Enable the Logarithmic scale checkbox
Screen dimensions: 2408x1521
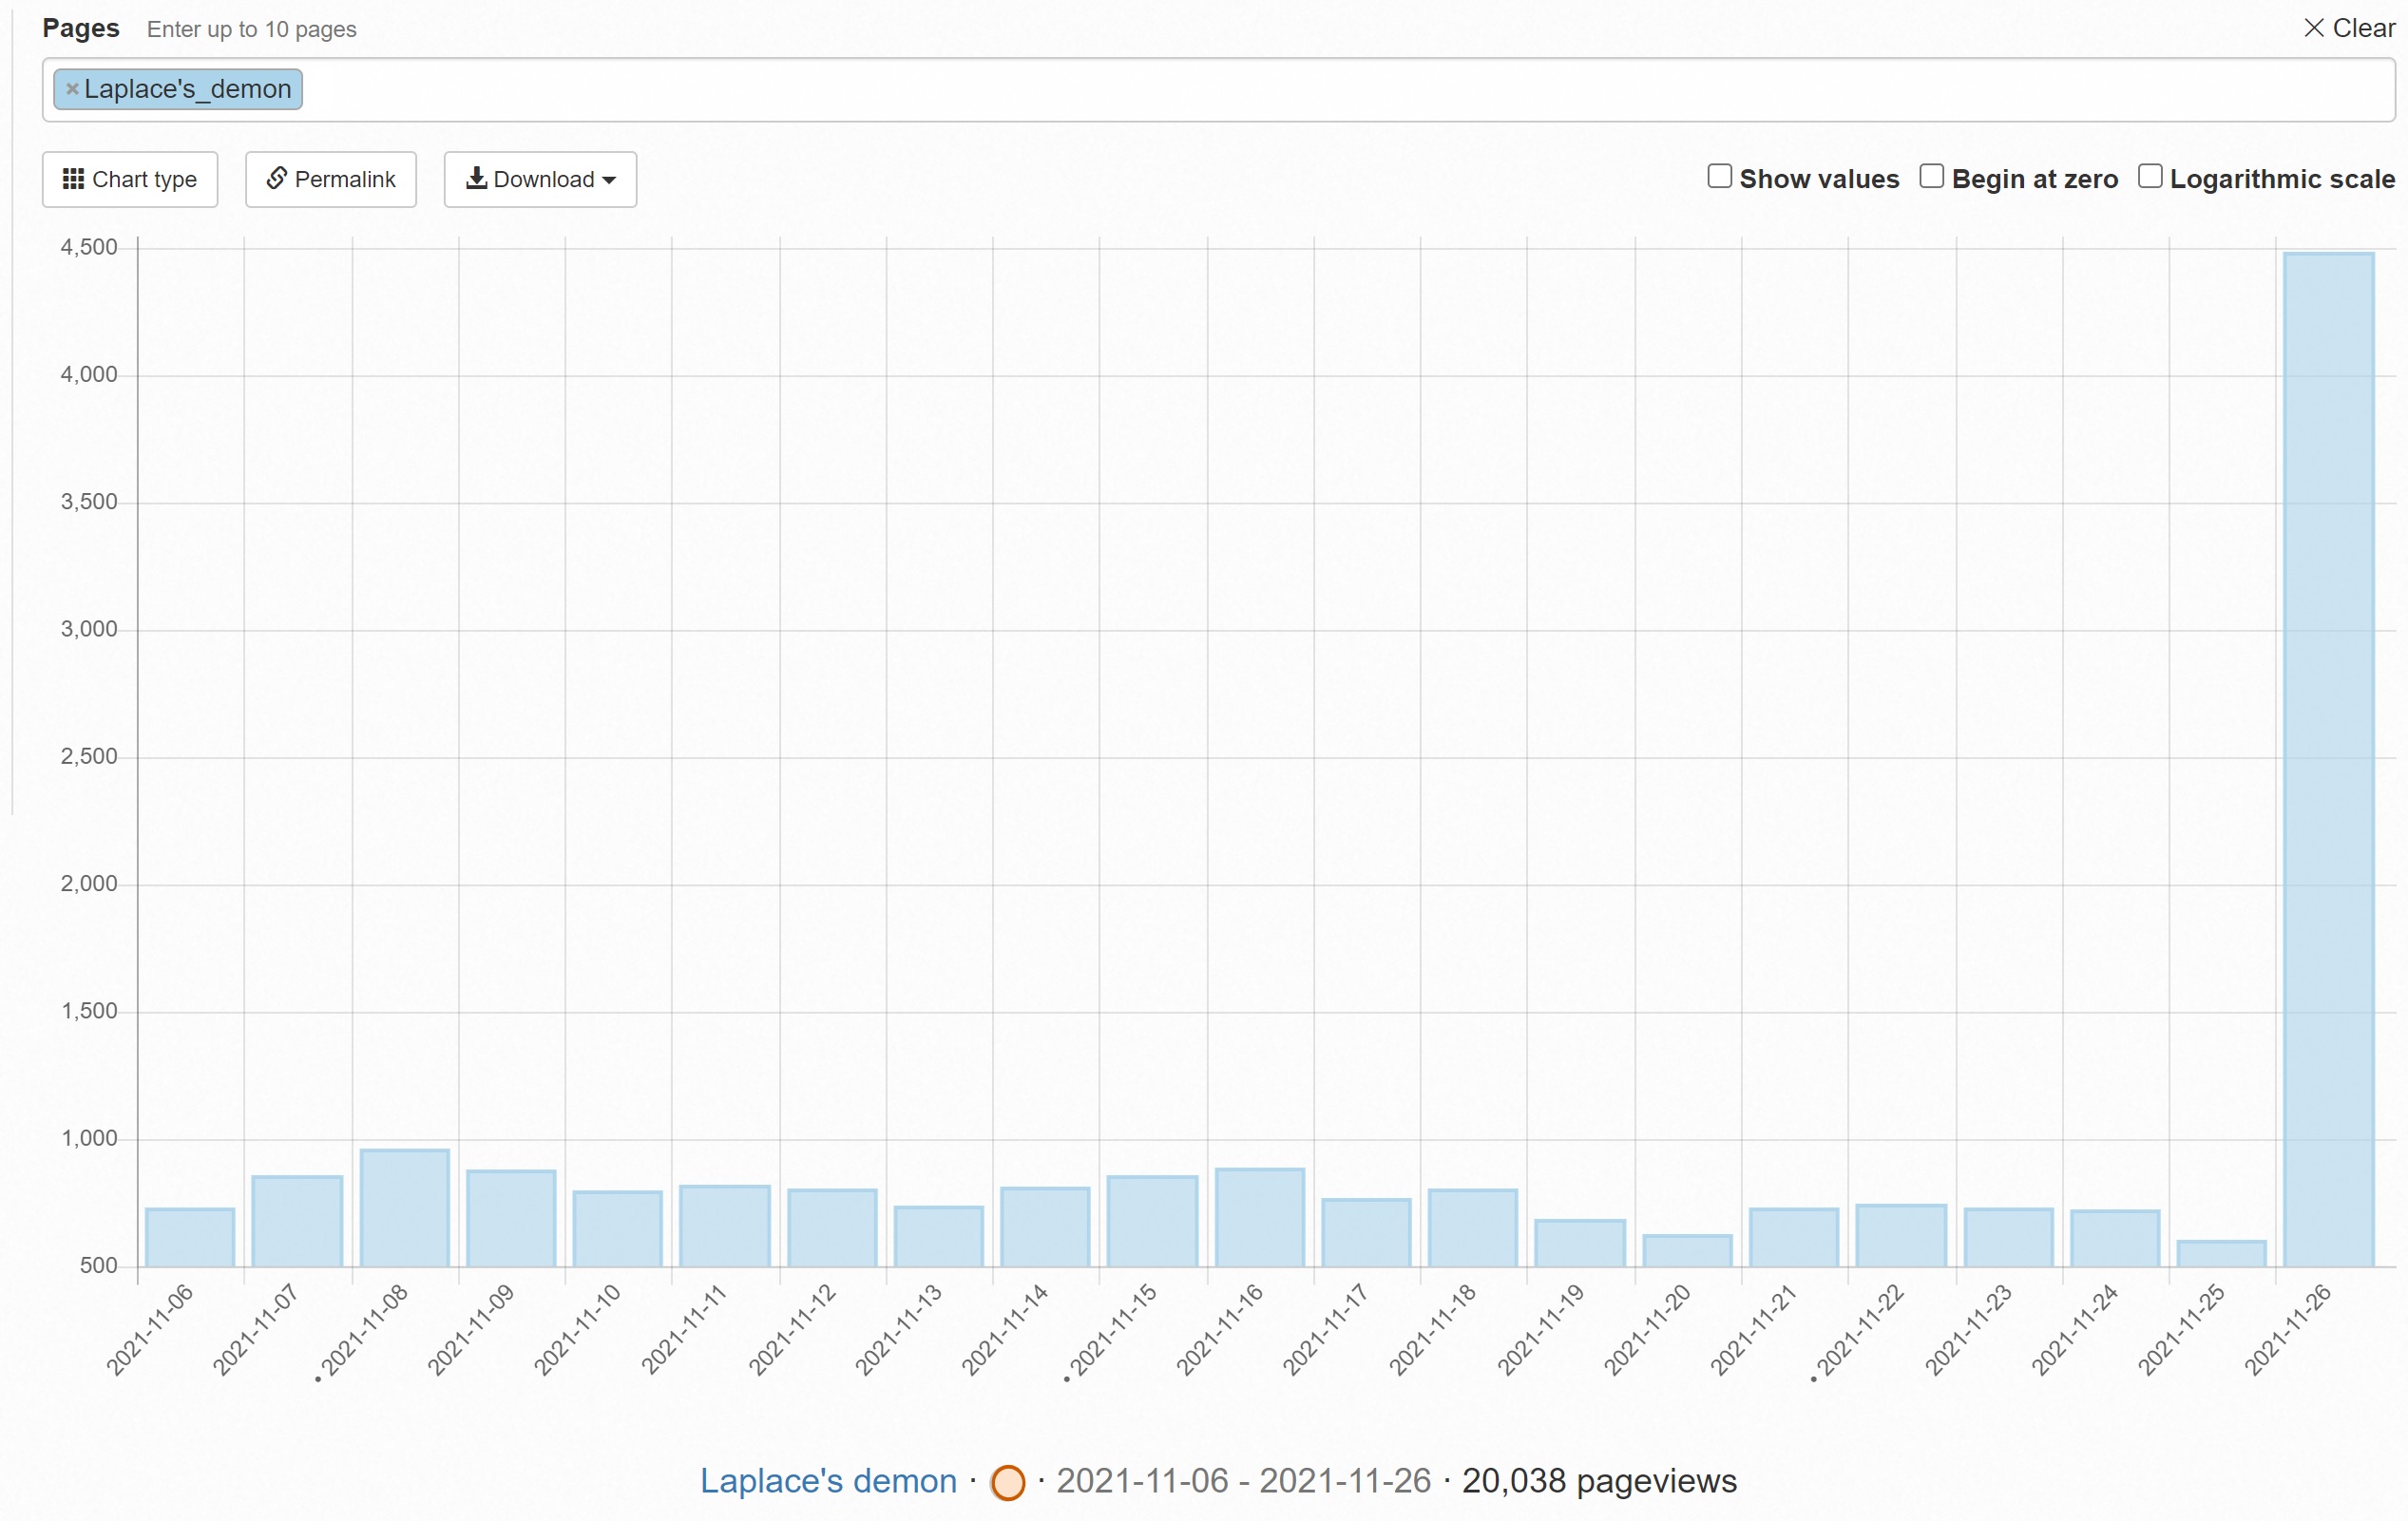click(2149, 177)
